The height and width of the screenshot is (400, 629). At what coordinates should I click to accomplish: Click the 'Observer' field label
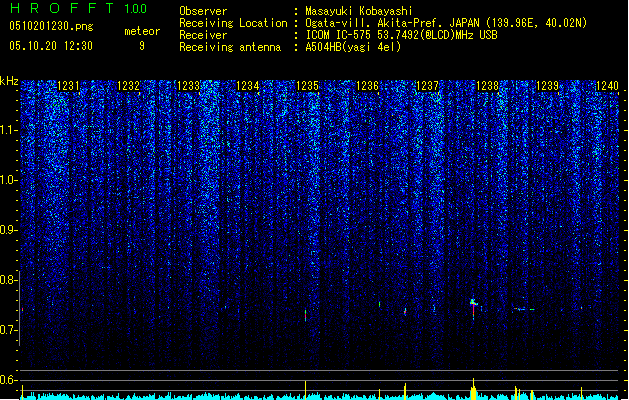tap(203, 11)
